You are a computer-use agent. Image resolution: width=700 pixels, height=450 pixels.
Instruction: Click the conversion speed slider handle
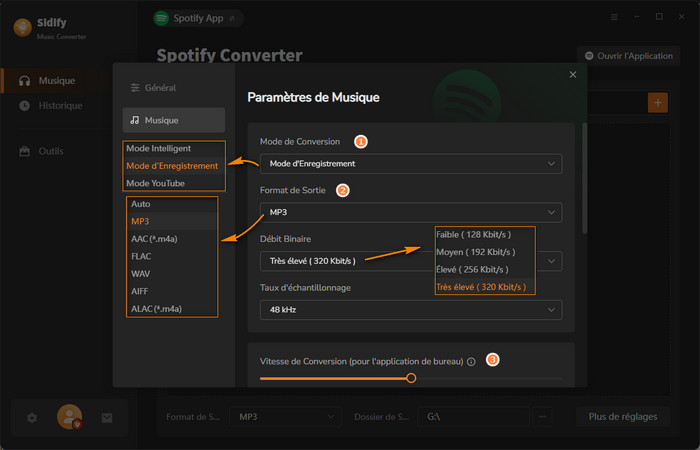pos(411,378)
